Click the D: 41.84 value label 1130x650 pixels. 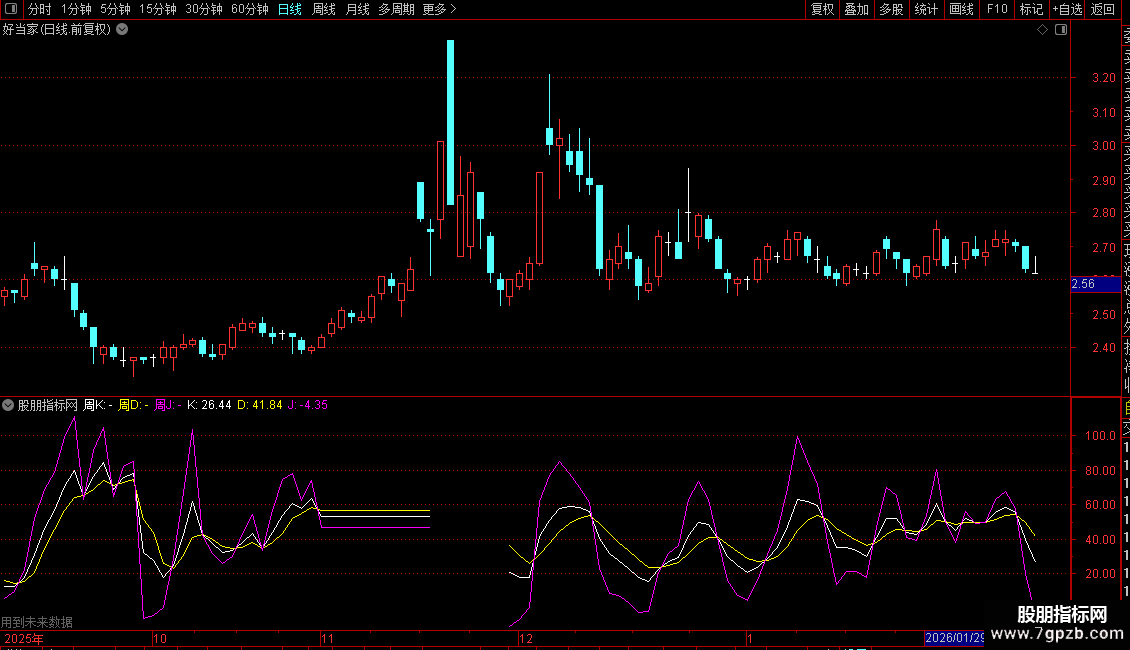(259, 405)
